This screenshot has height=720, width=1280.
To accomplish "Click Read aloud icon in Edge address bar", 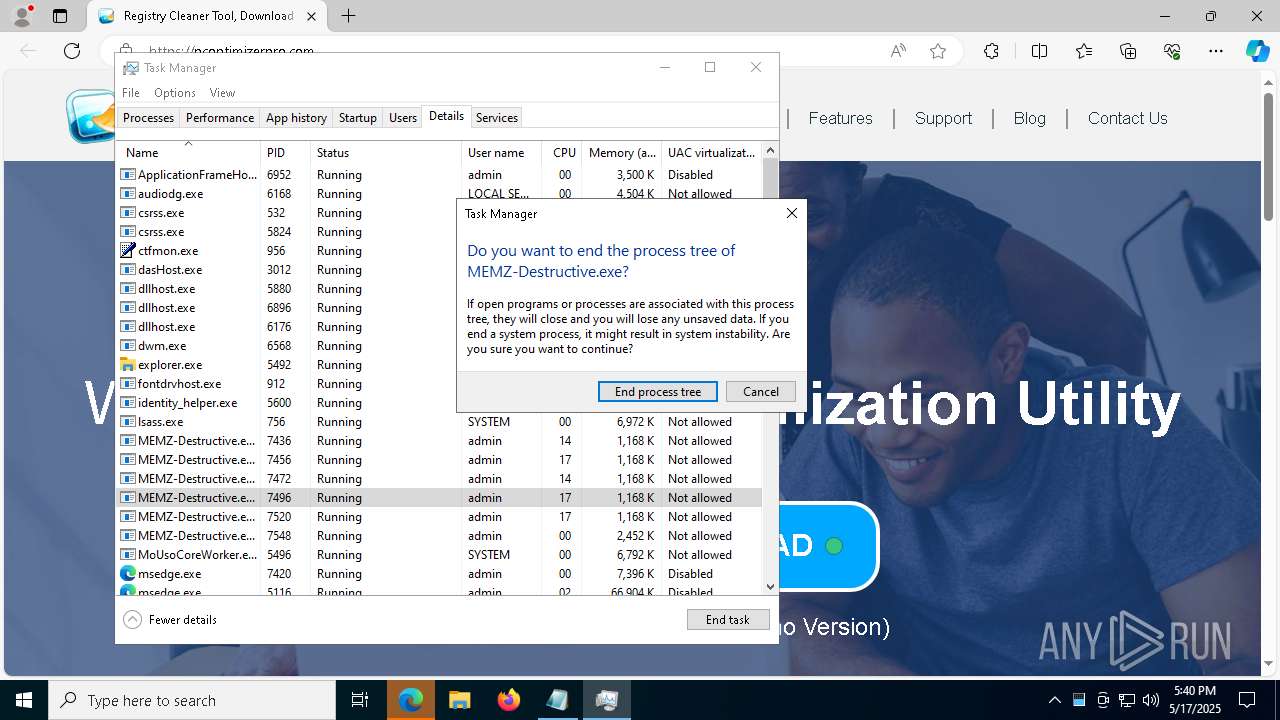I will click(x=898, y=51).
